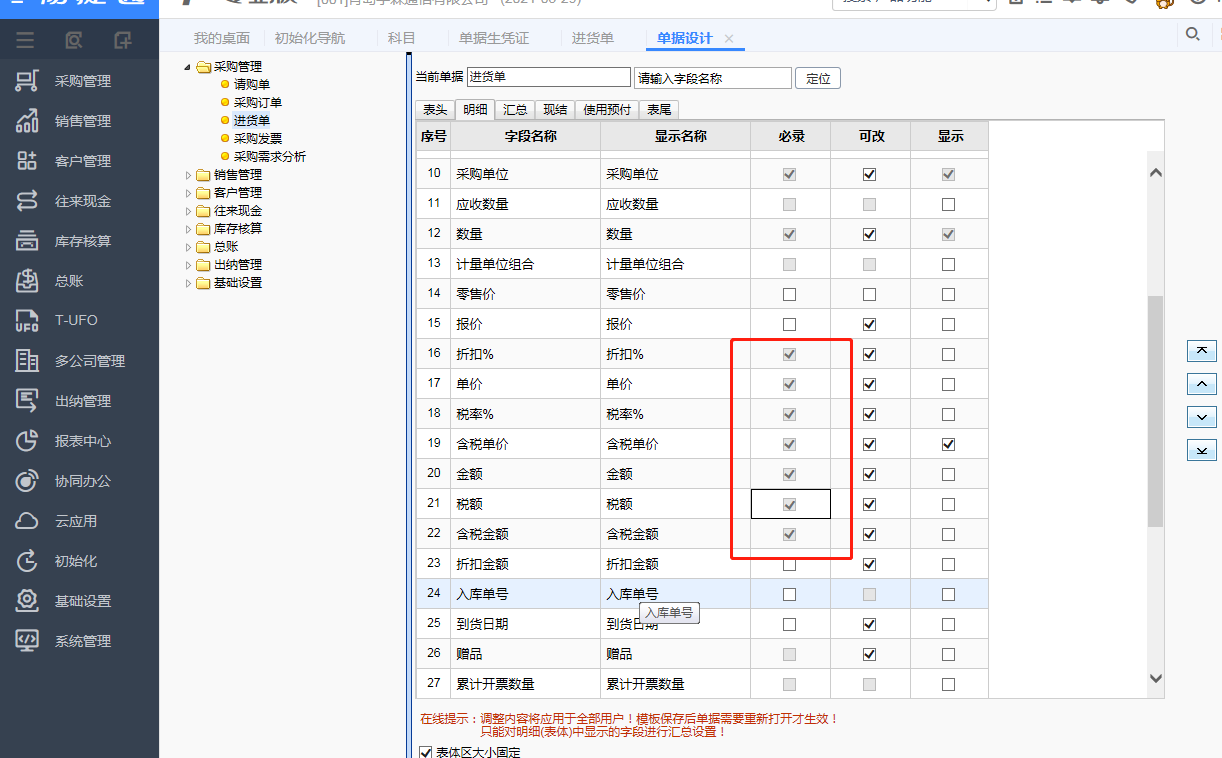Focus the 请输入字段名称 search field
Viewport: 1222px width, 758px height.
[x=713, y=78]
